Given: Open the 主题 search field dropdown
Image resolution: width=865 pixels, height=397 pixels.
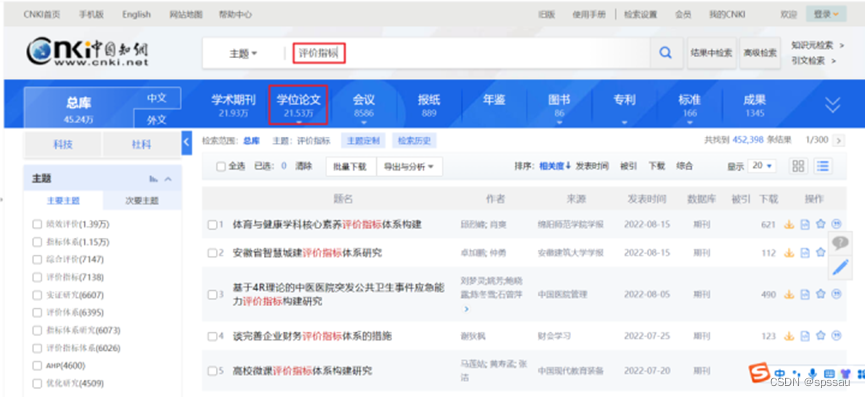Looking at the screenshot, I should pyautogui.click(x=243, y=53).
